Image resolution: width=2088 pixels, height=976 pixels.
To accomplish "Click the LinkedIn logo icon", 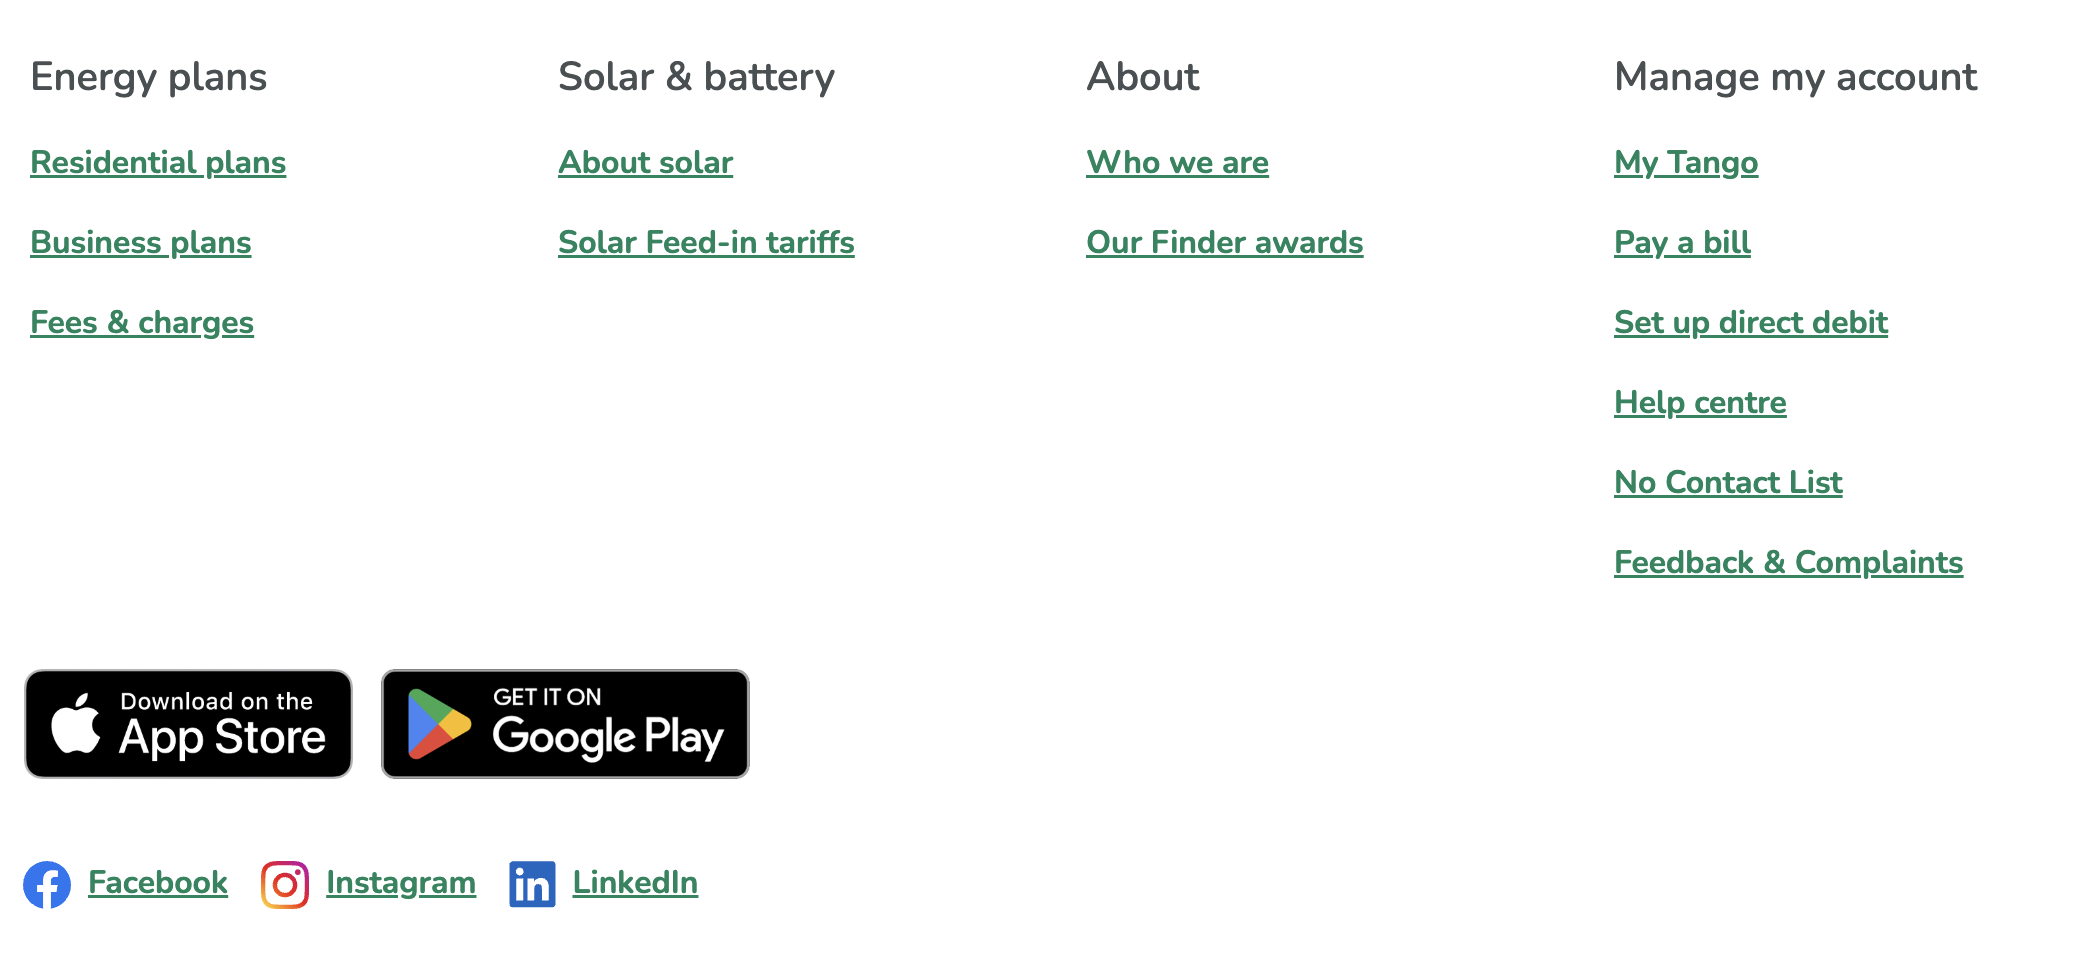I will (532, 884).
